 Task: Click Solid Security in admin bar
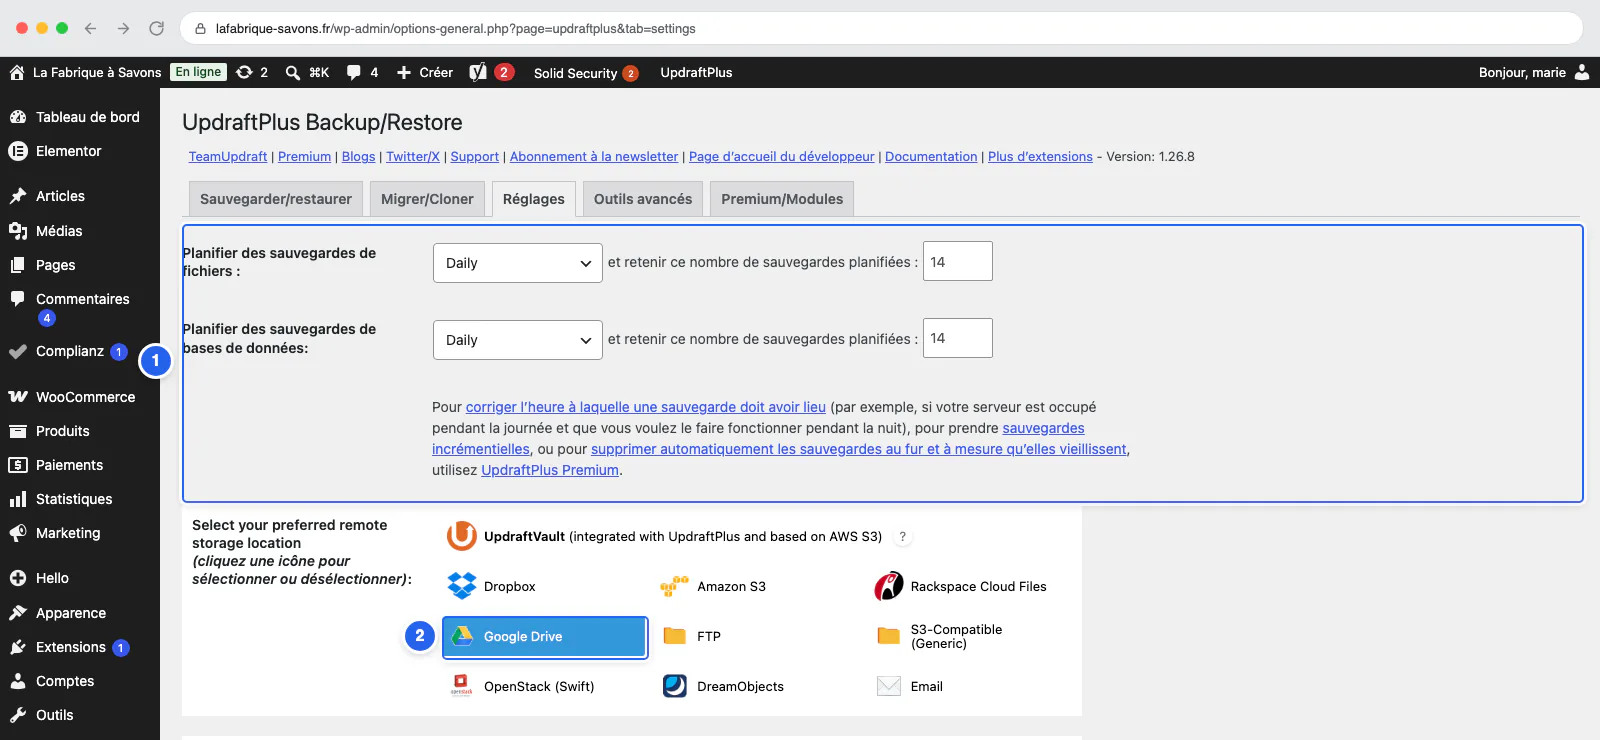point(586,72)
